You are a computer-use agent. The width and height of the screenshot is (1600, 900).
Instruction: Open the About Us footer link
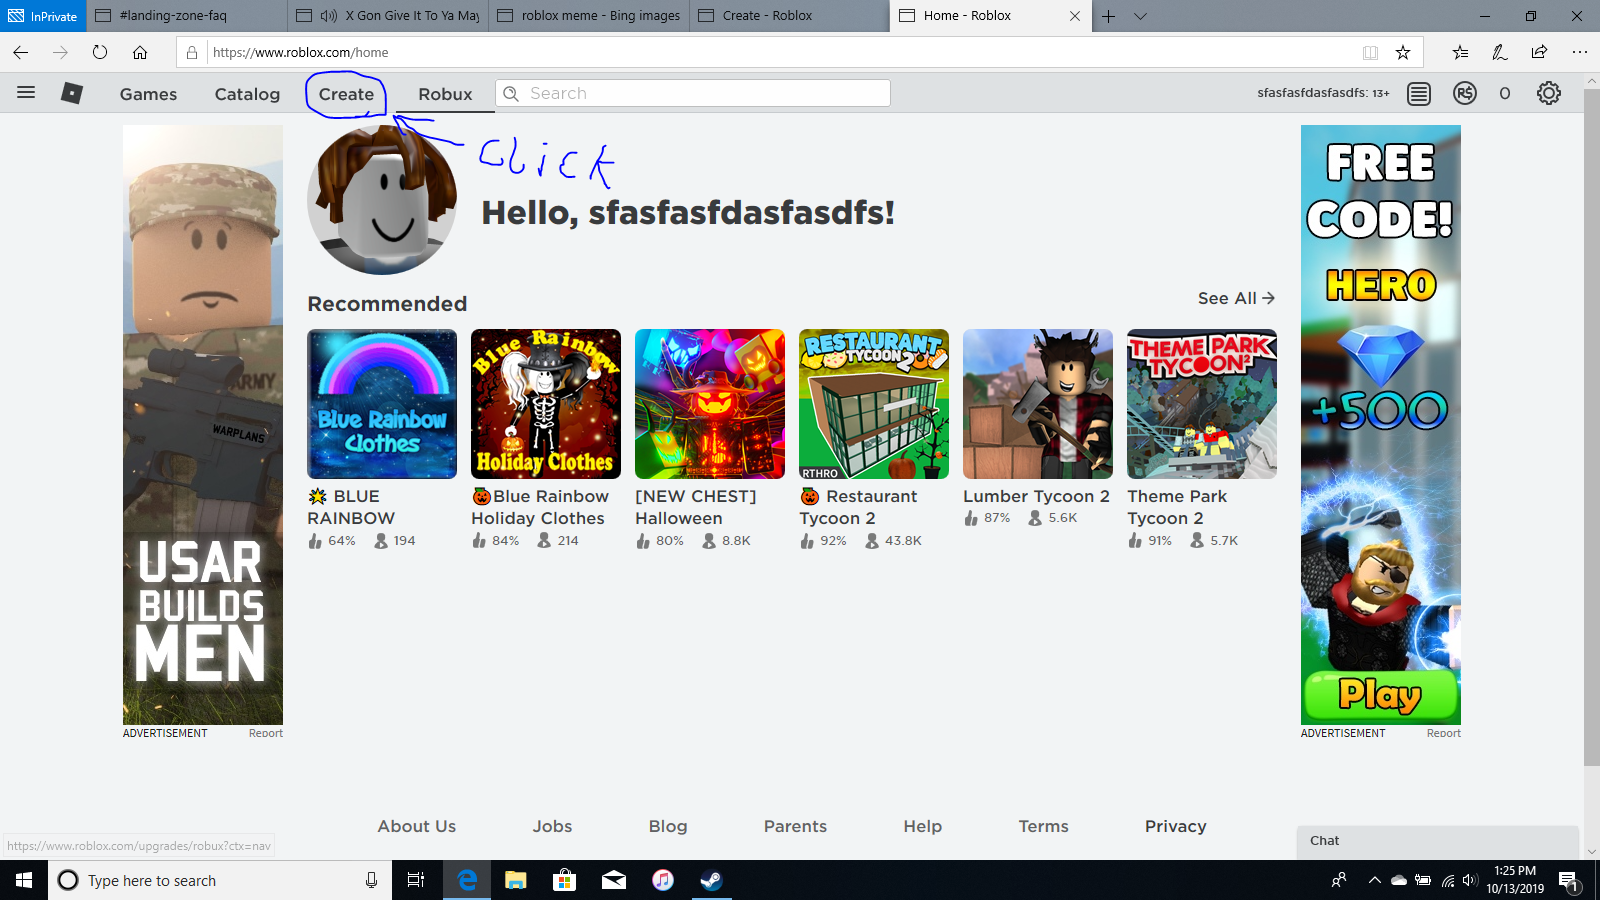pyautogui.click(x=417, y=826)
